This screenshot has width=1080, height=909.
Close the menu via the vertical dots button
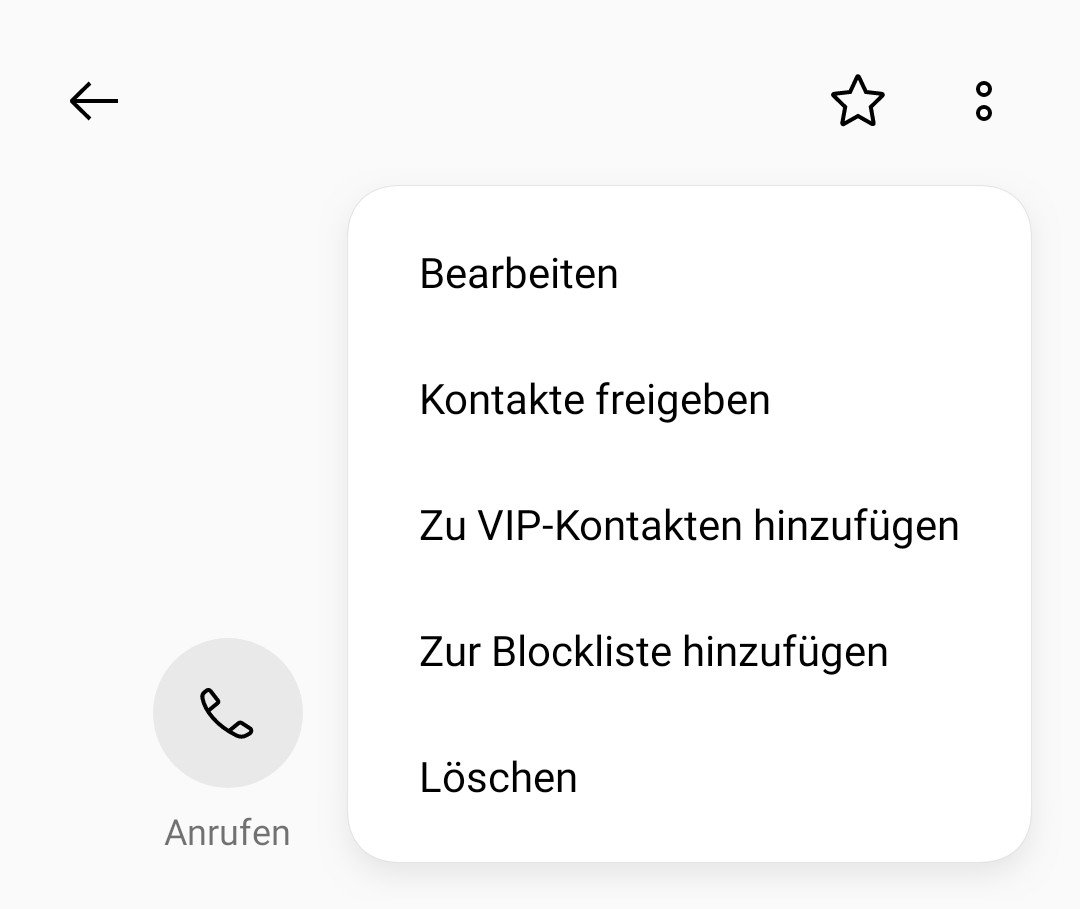tap(984, 101)
